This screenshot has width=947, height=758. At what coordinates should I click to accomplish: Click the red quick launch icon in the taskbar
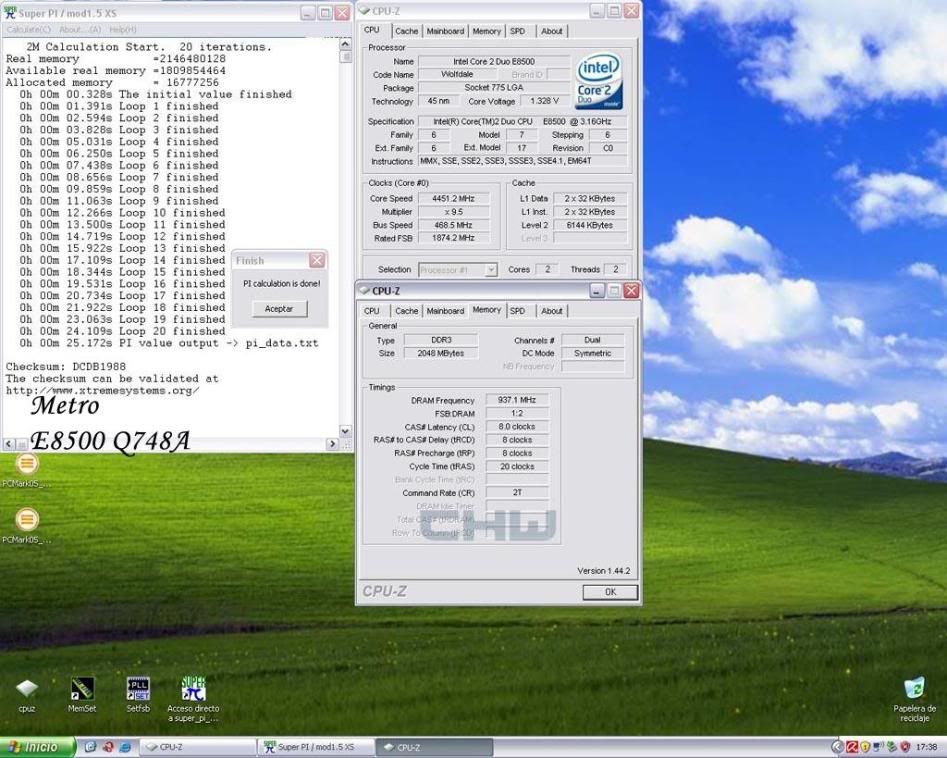108,747
